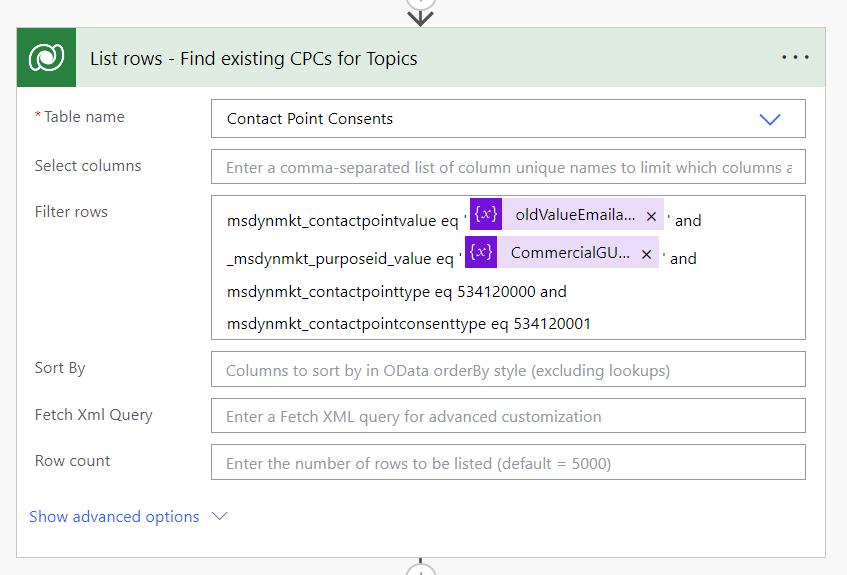Remove the oldValueEmaila dynamic token
This screenshot has width=847, height=575.
click(651, 216)
